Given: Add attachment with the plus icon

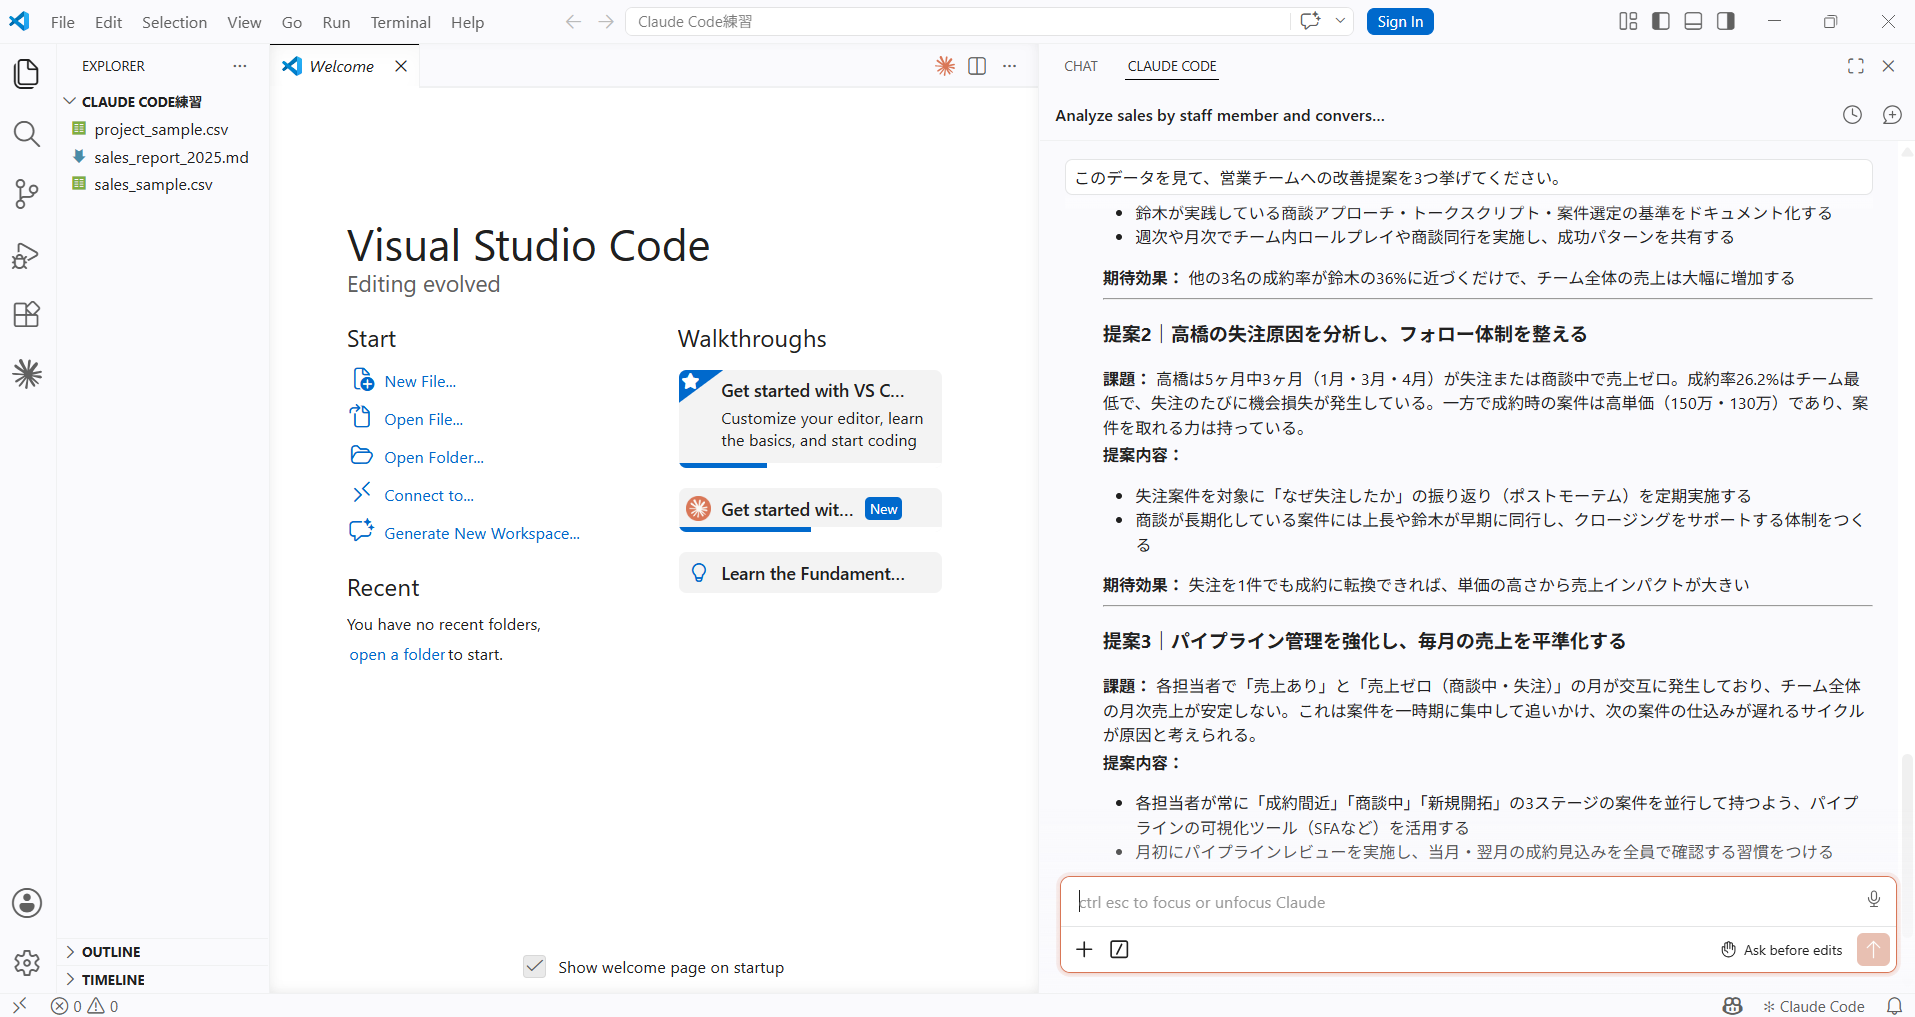Looking at the screenshot, I should [x=1084, y=949].
